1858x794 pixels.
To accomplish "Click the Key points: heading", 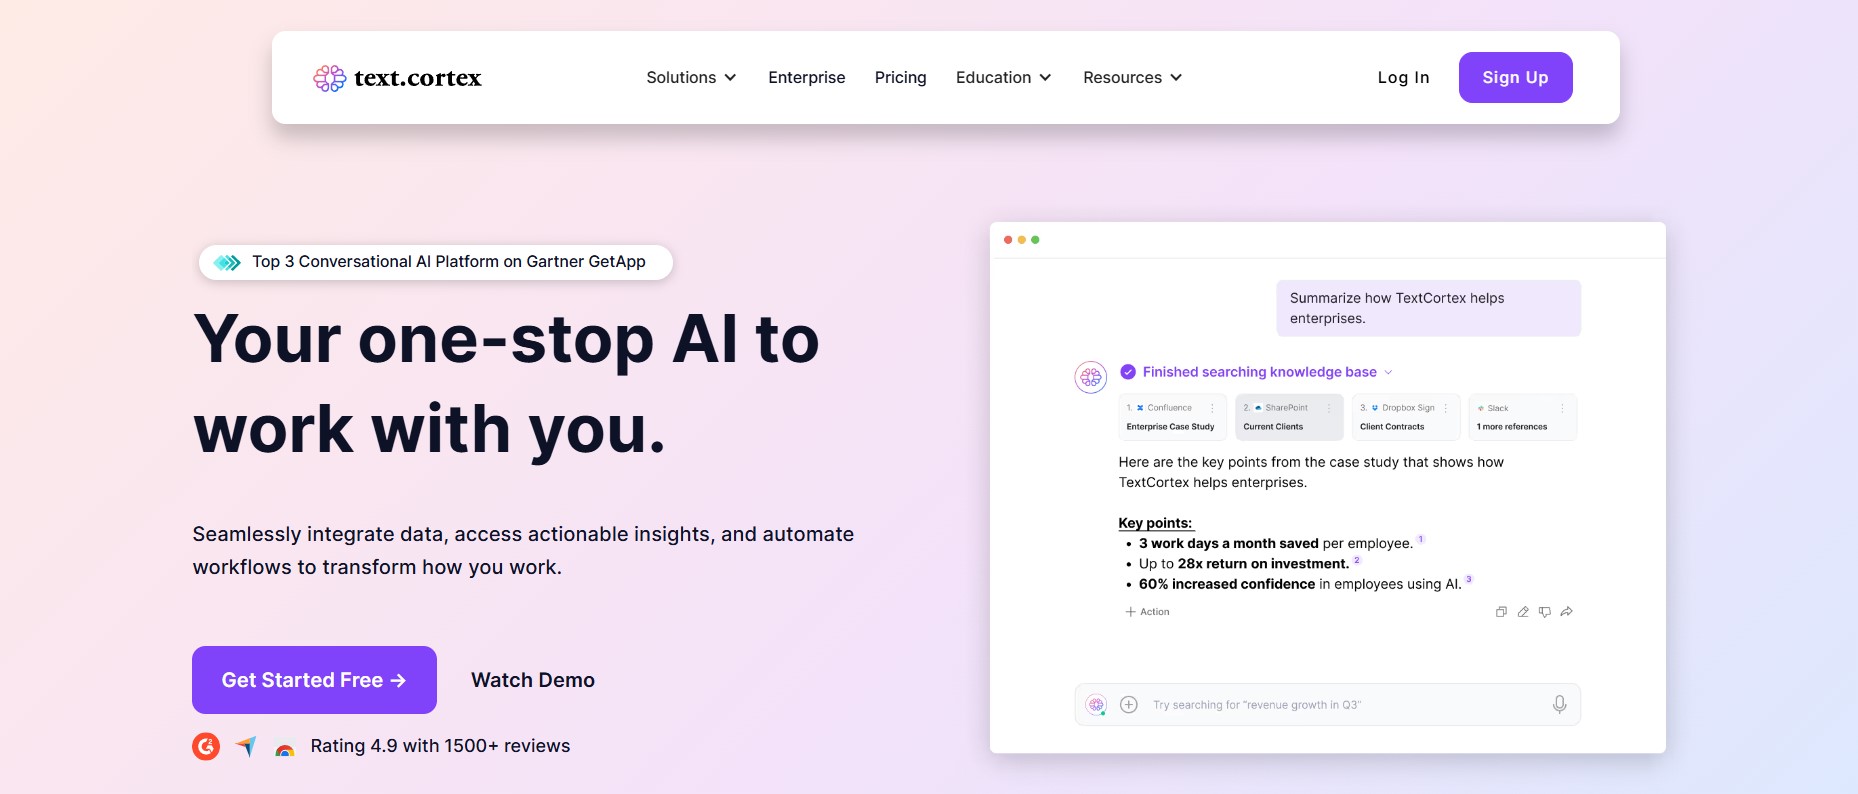I will coord(1155,523).
